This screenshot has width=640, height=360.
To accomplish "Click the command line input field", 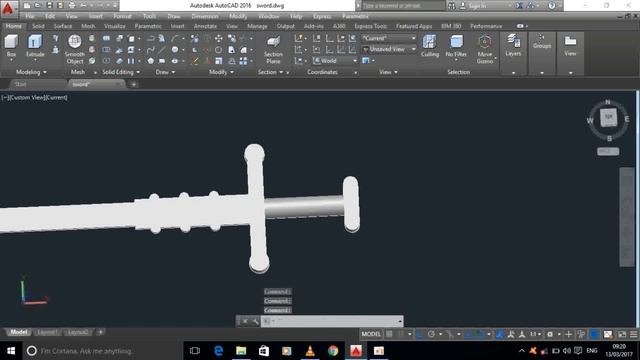I will pyautogui.click(x=333, y=321).
